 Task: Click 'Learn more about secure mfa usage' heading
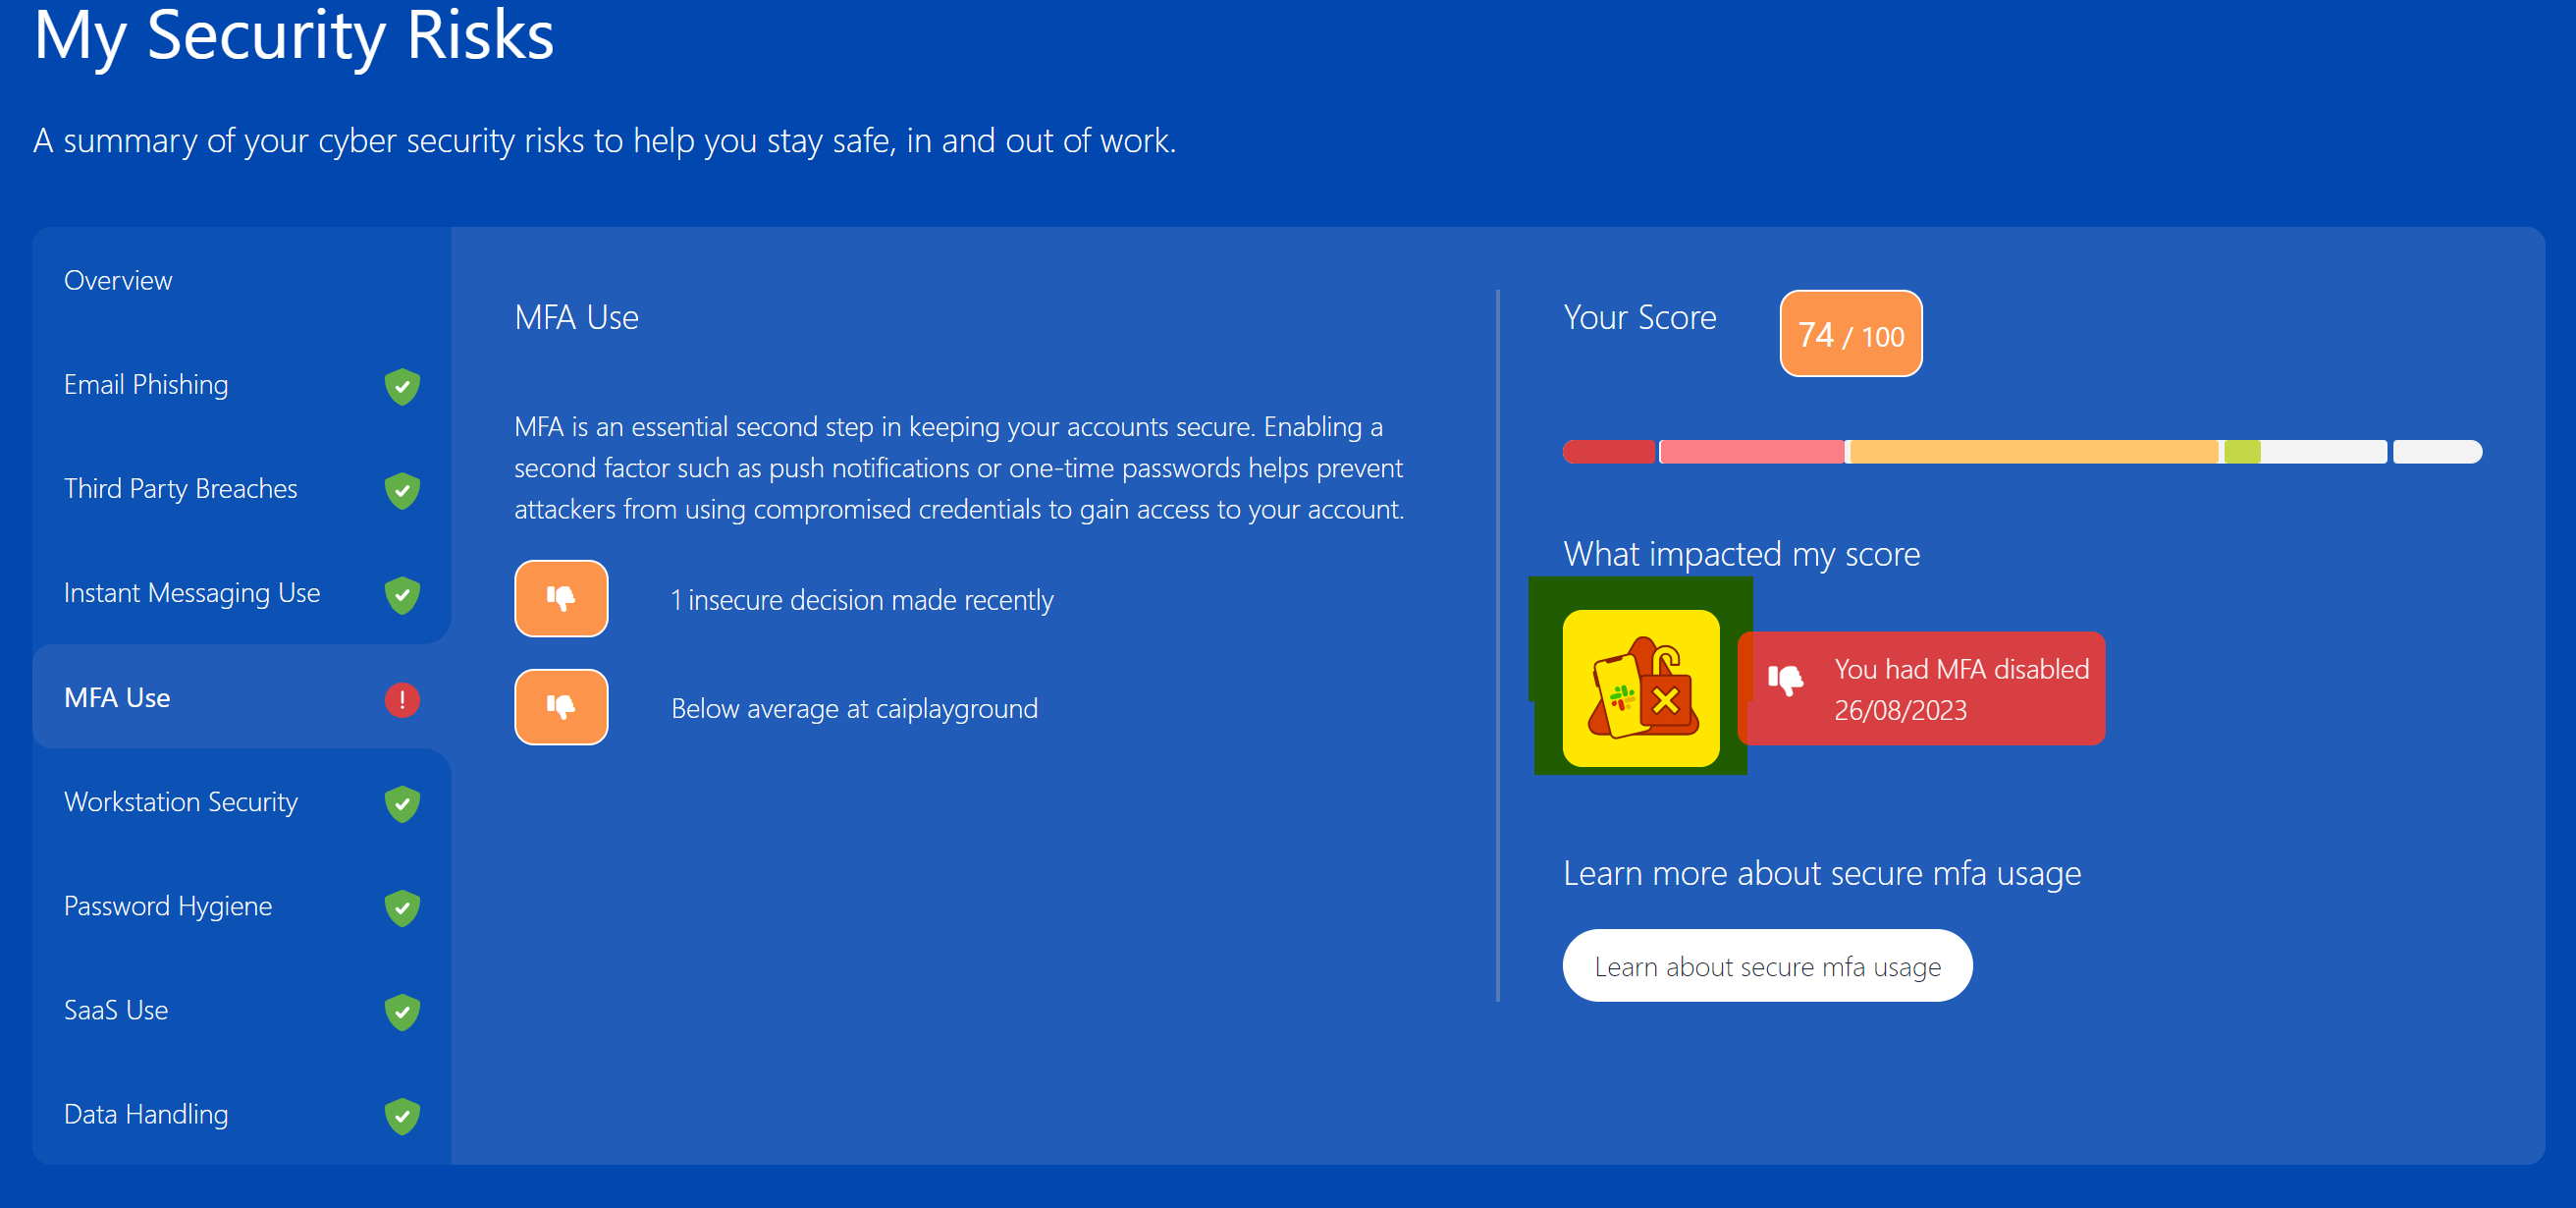pyautogui.click(x=1822, y=873)
